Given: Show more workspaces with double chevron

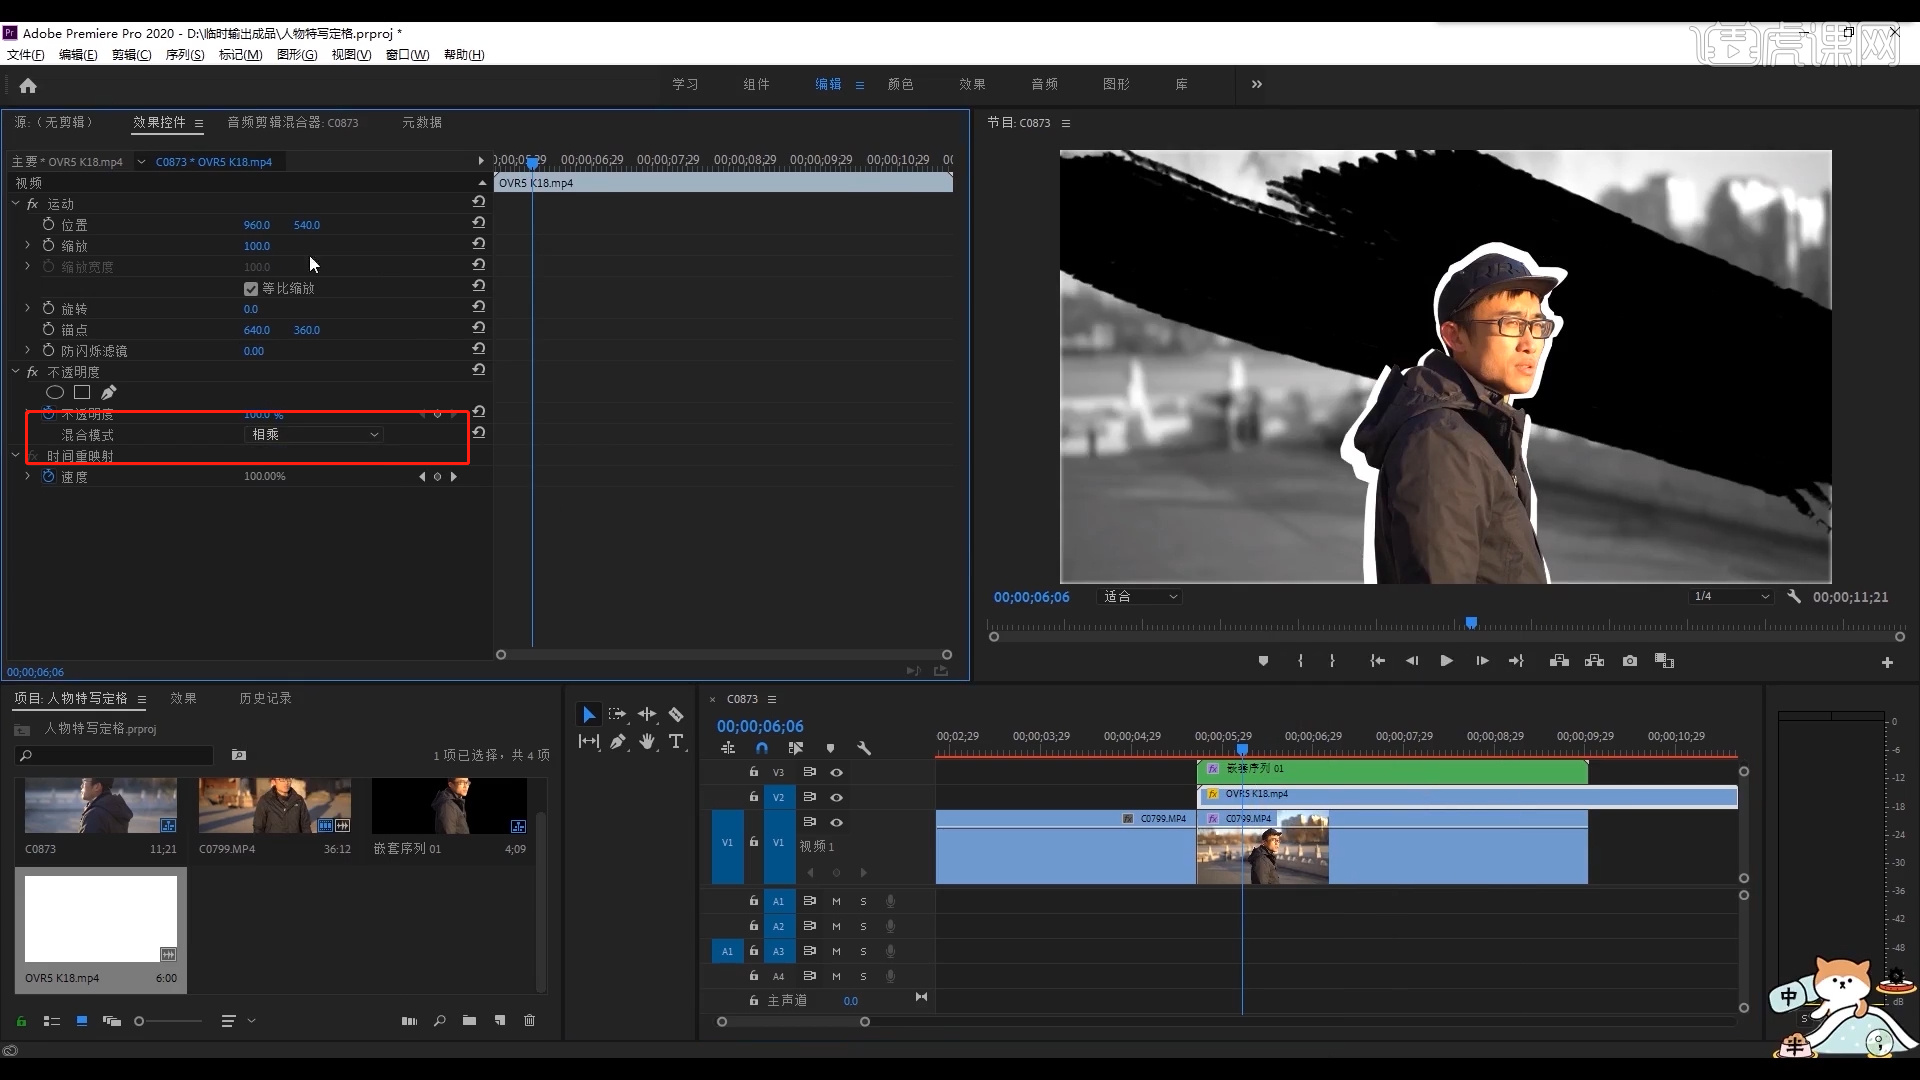Looking at the screenshot, I should click(x=1257, y=84).
